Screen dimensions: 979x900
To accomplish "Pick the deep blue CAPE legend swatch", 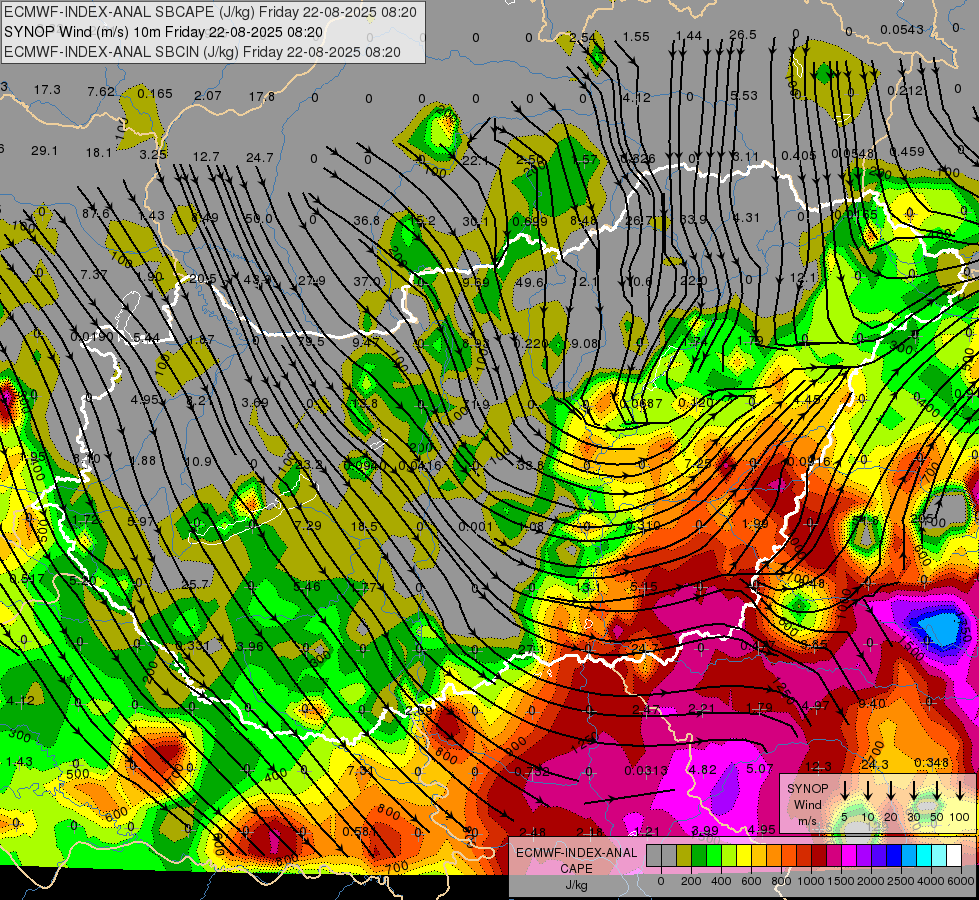I will pos(893,856).
